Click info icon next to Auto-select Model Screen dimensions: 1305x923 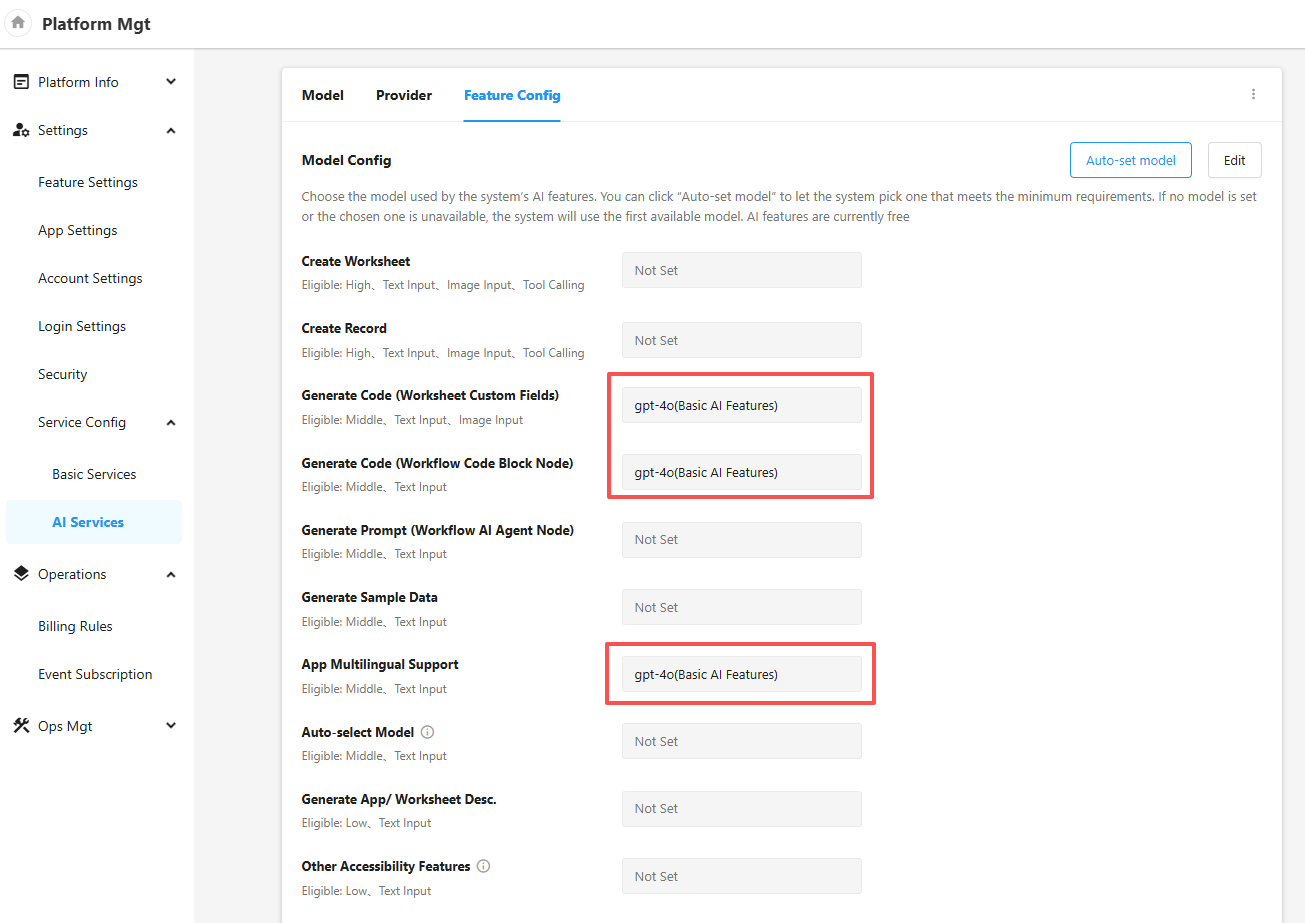pos(428,732)
